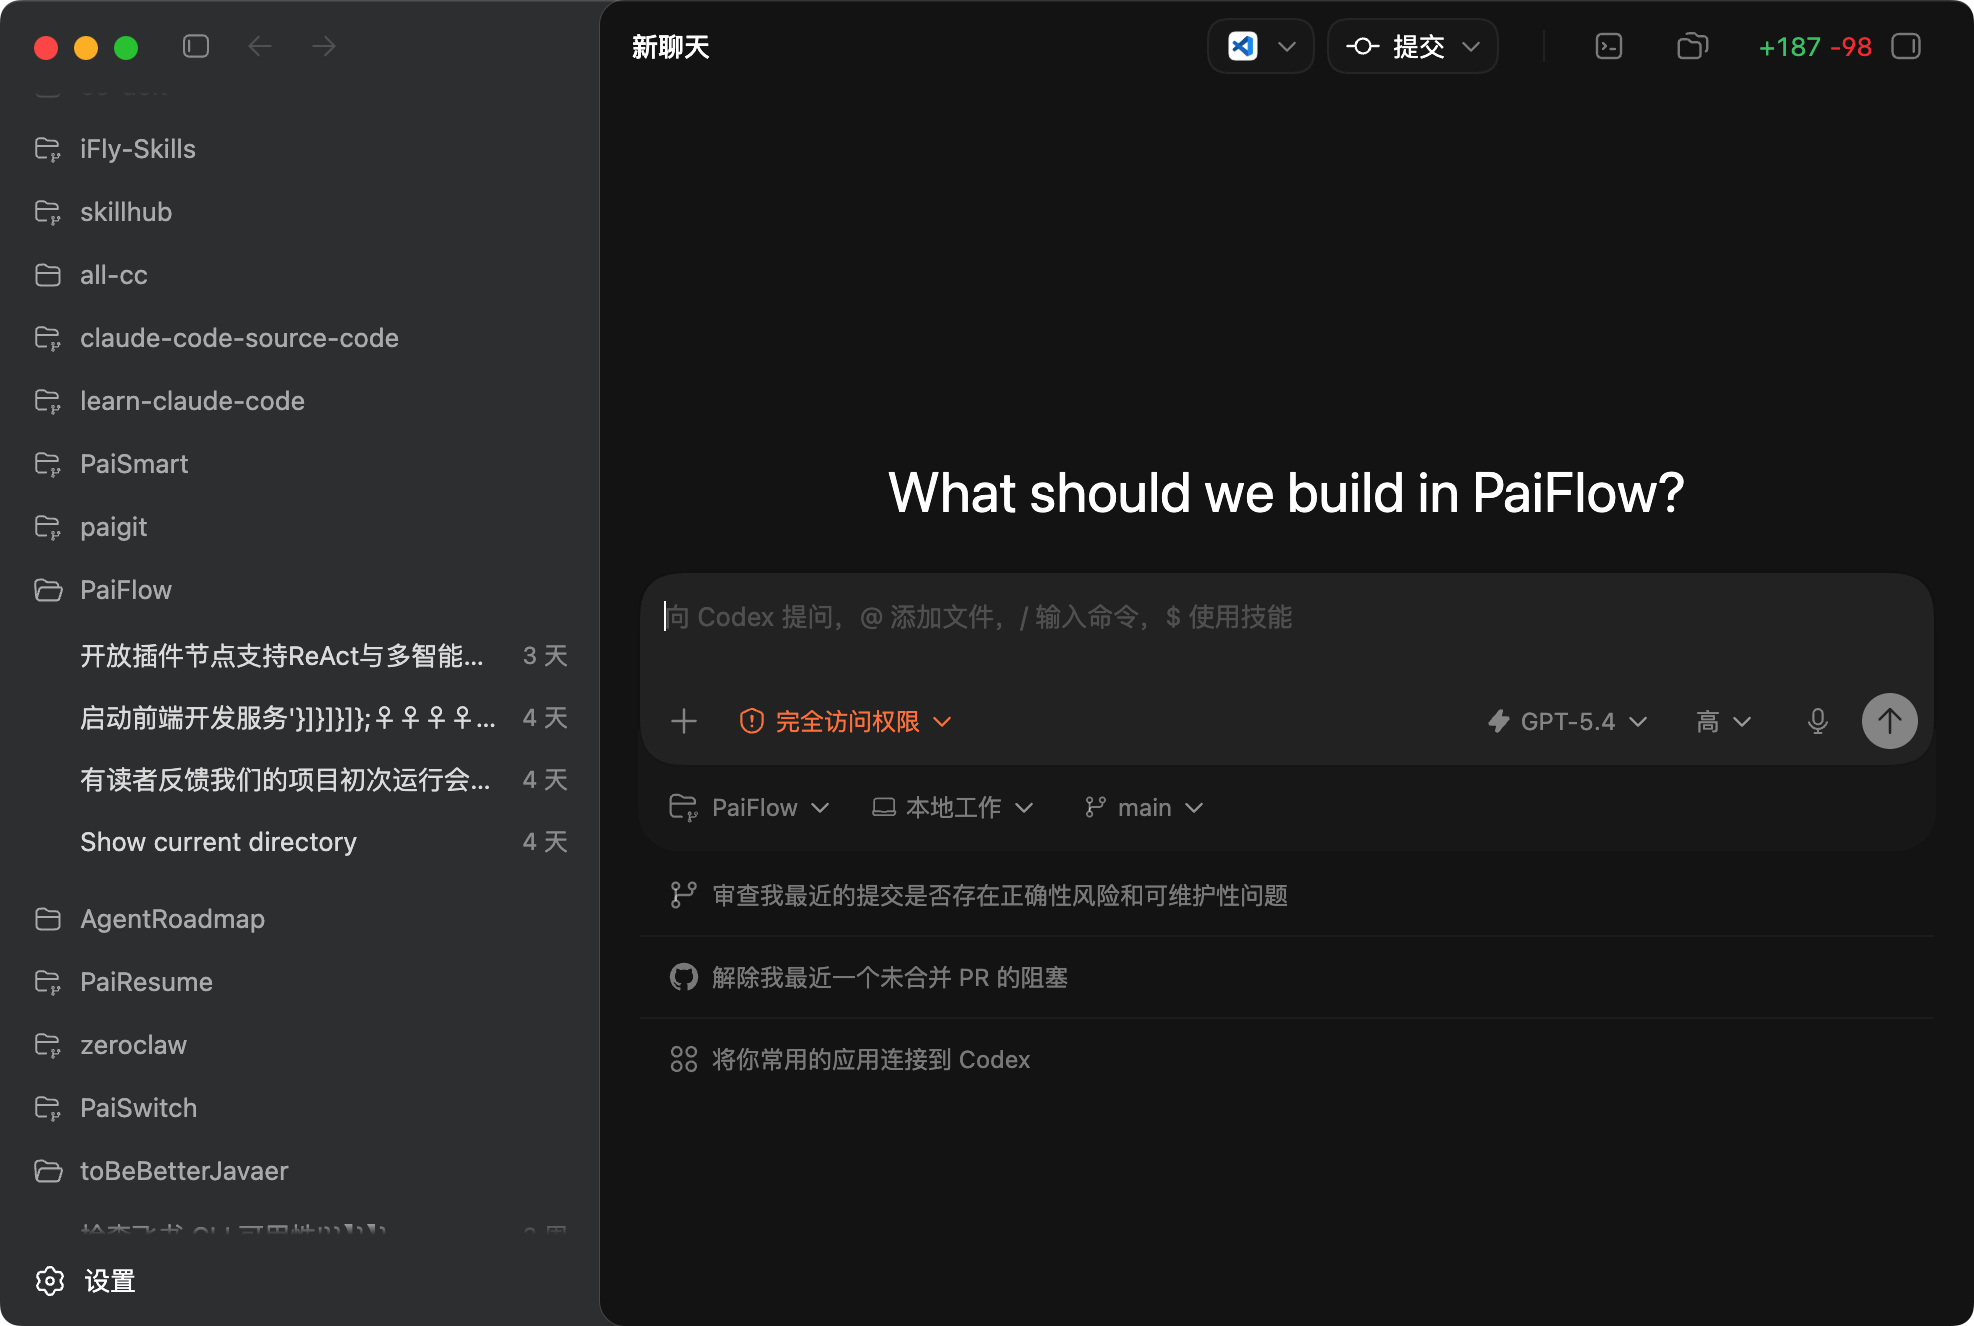Click the folder icon beside PaiResume
This screenshot has height=1326, width=1974.
[x=48, y=982]
